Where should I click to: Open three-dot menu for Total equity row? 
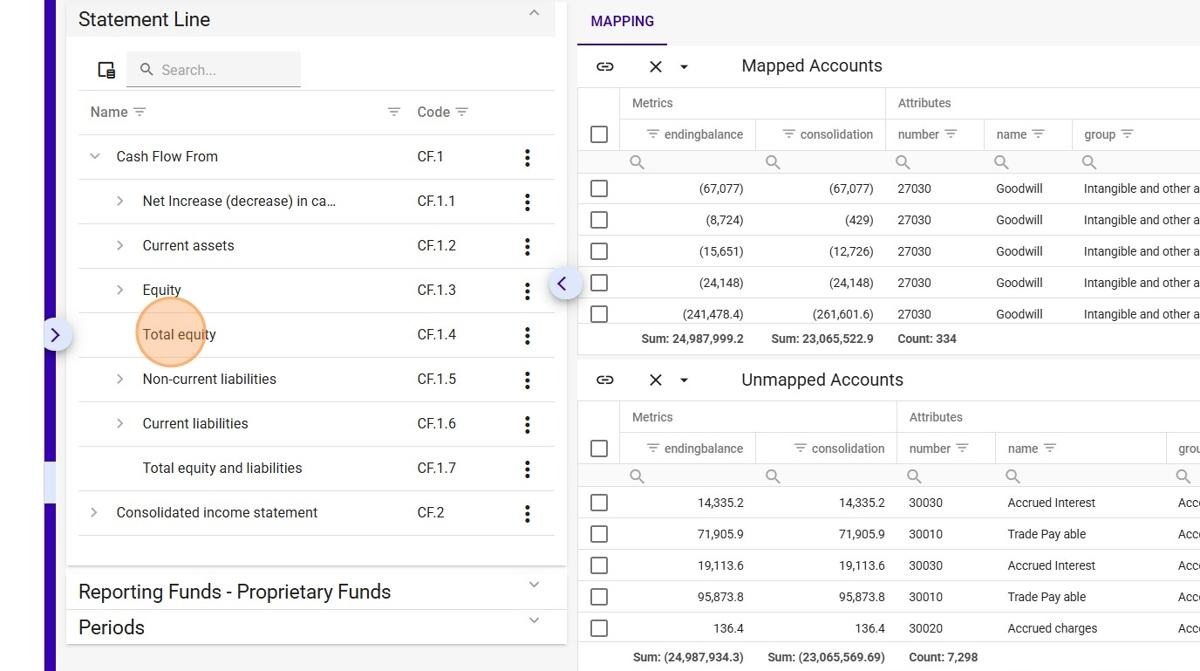(x=527, y=335)
